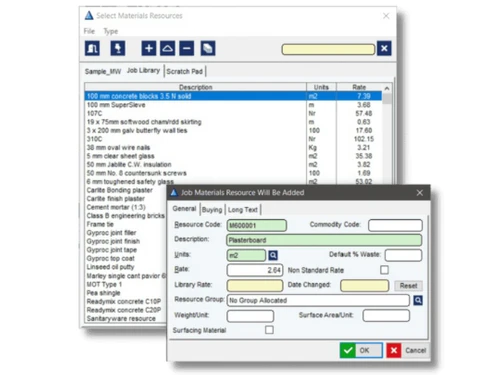500x375 pixels.
Task: Select row Linseed oil putty
Action: (x=126, y=267)
